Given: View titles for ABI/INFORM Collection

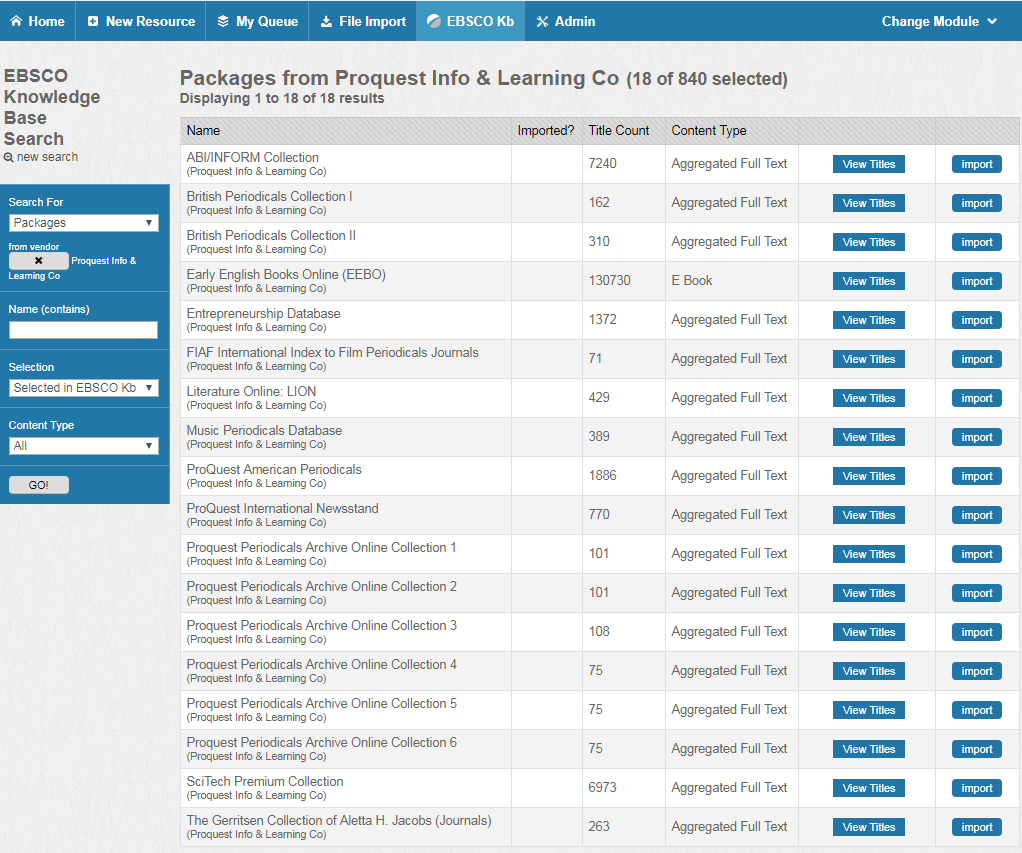Looking at the screenshot, I should point(868,164).
